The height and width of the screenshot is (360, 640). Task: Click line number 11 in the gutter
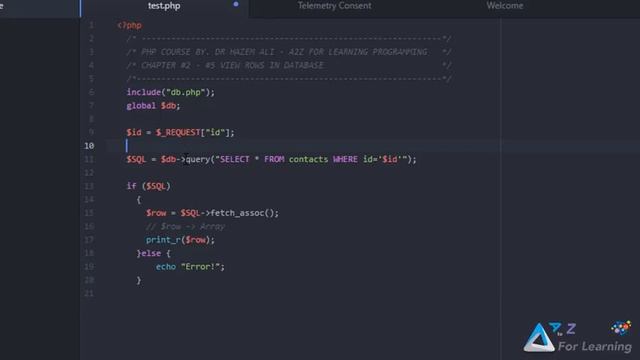(x=89, y=159)
